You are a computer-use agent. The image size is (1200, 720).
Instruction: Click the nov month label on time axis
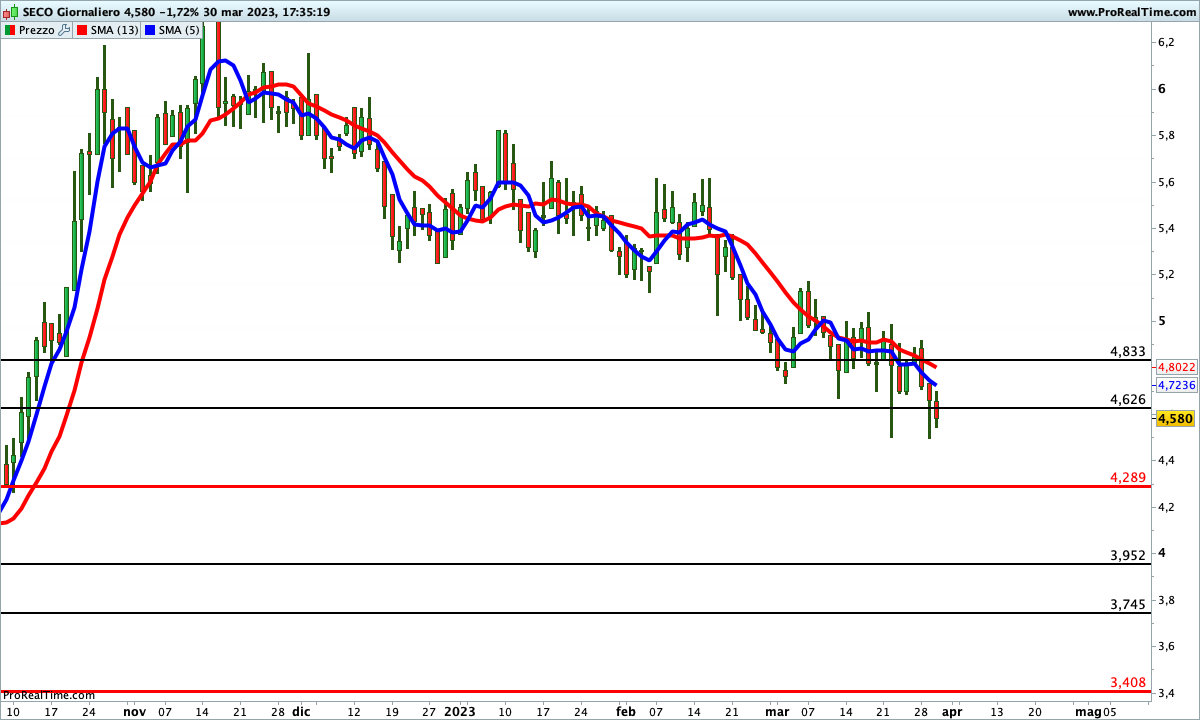(x=135, y=712)
